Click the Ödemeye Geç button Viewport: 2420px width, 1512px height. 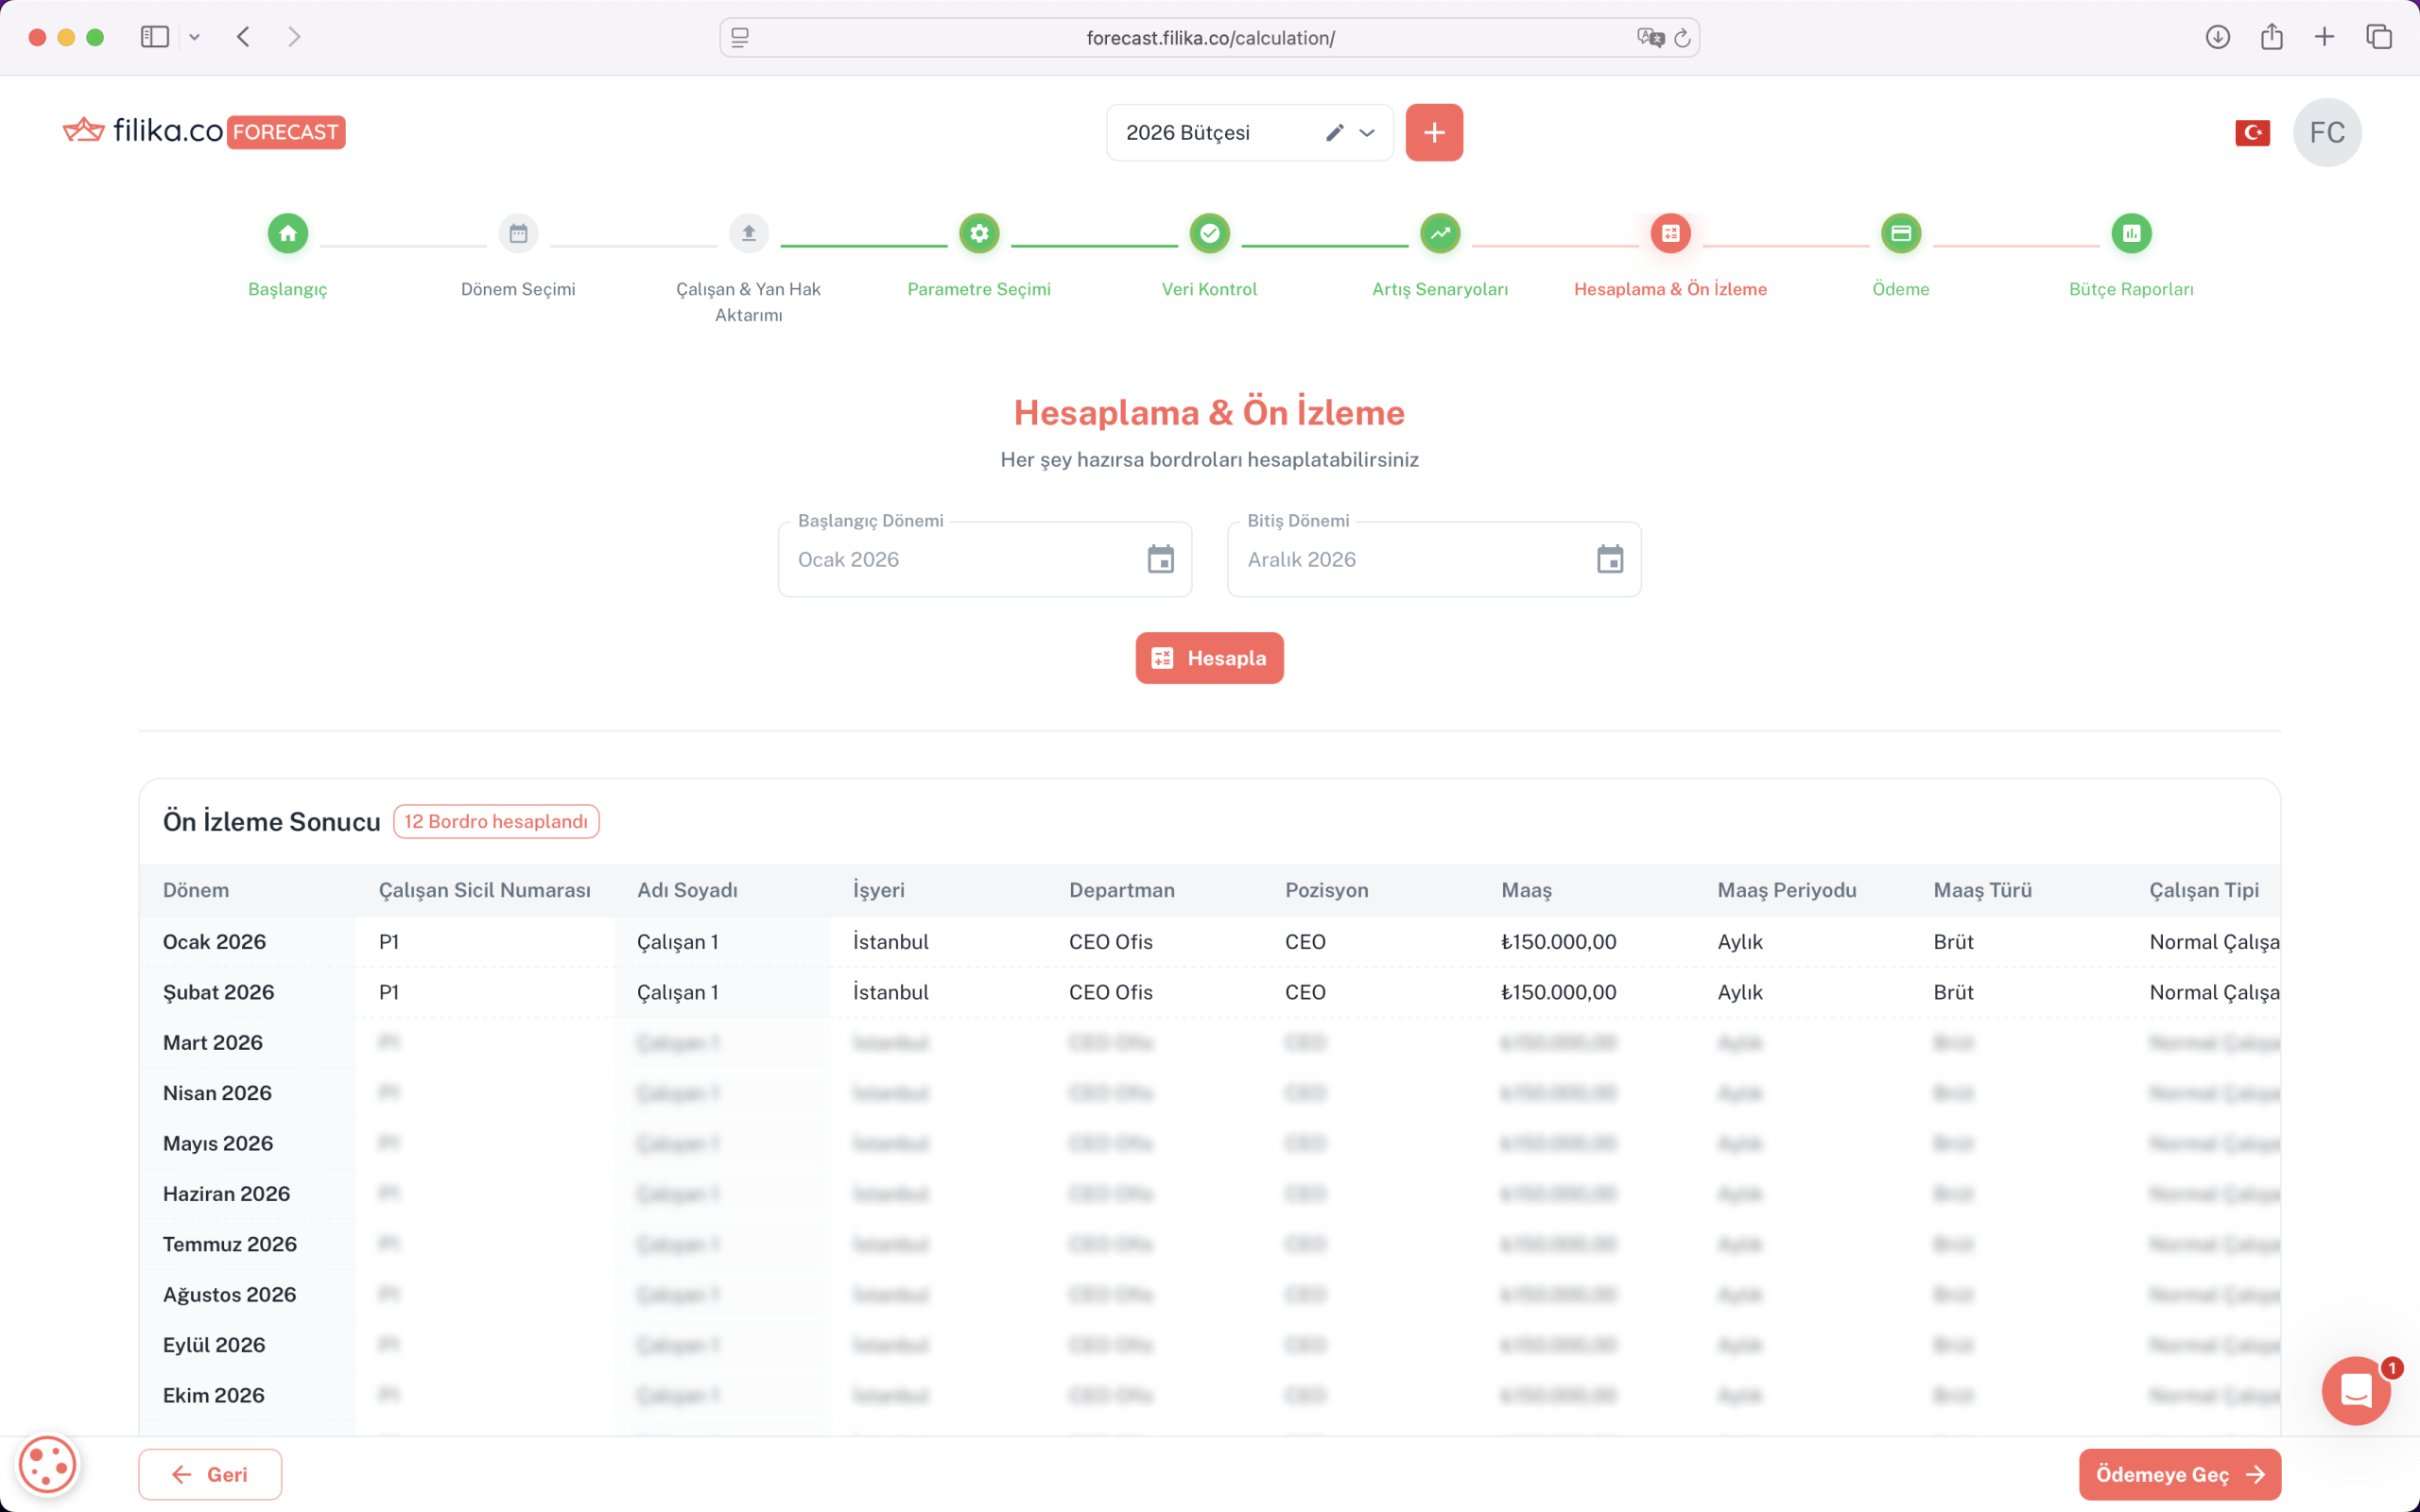click(x=2179, y=1474)
